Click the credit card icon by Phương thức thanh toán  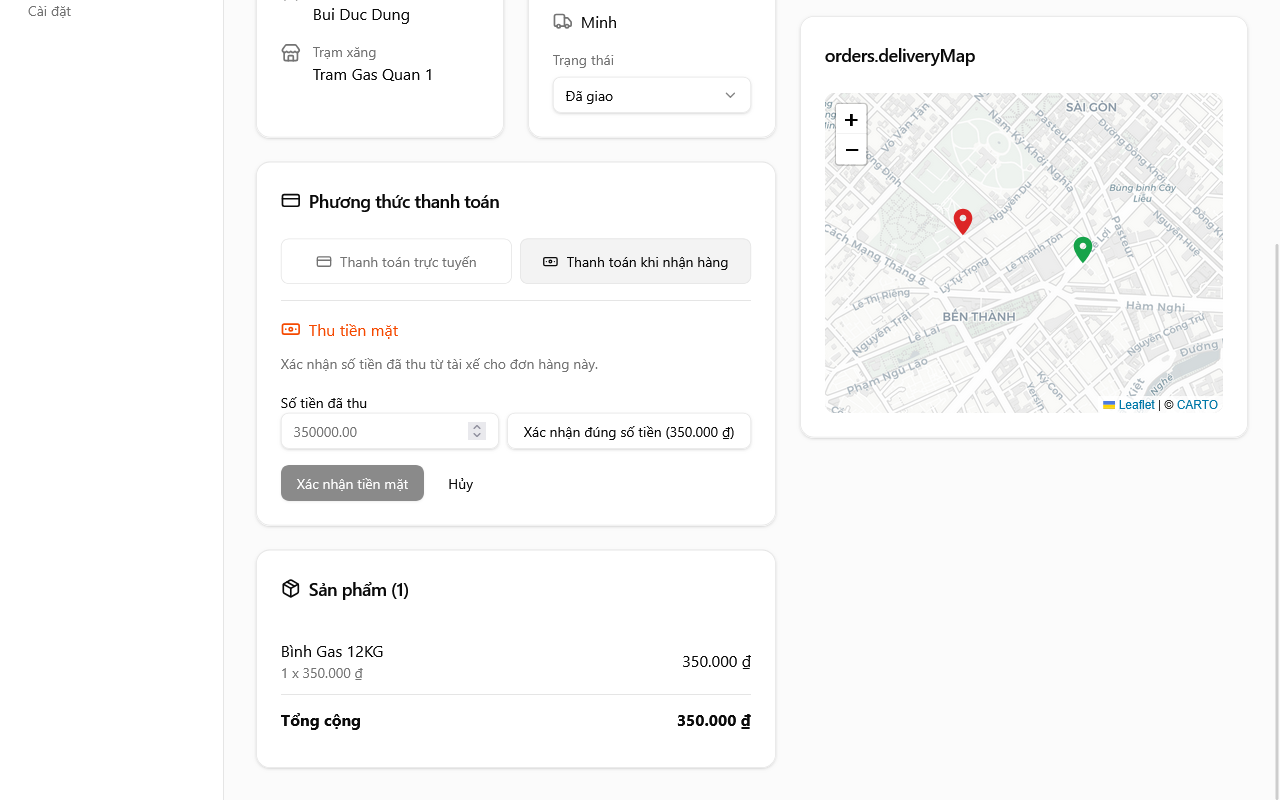pyautogui.click(x=291, y=201)
